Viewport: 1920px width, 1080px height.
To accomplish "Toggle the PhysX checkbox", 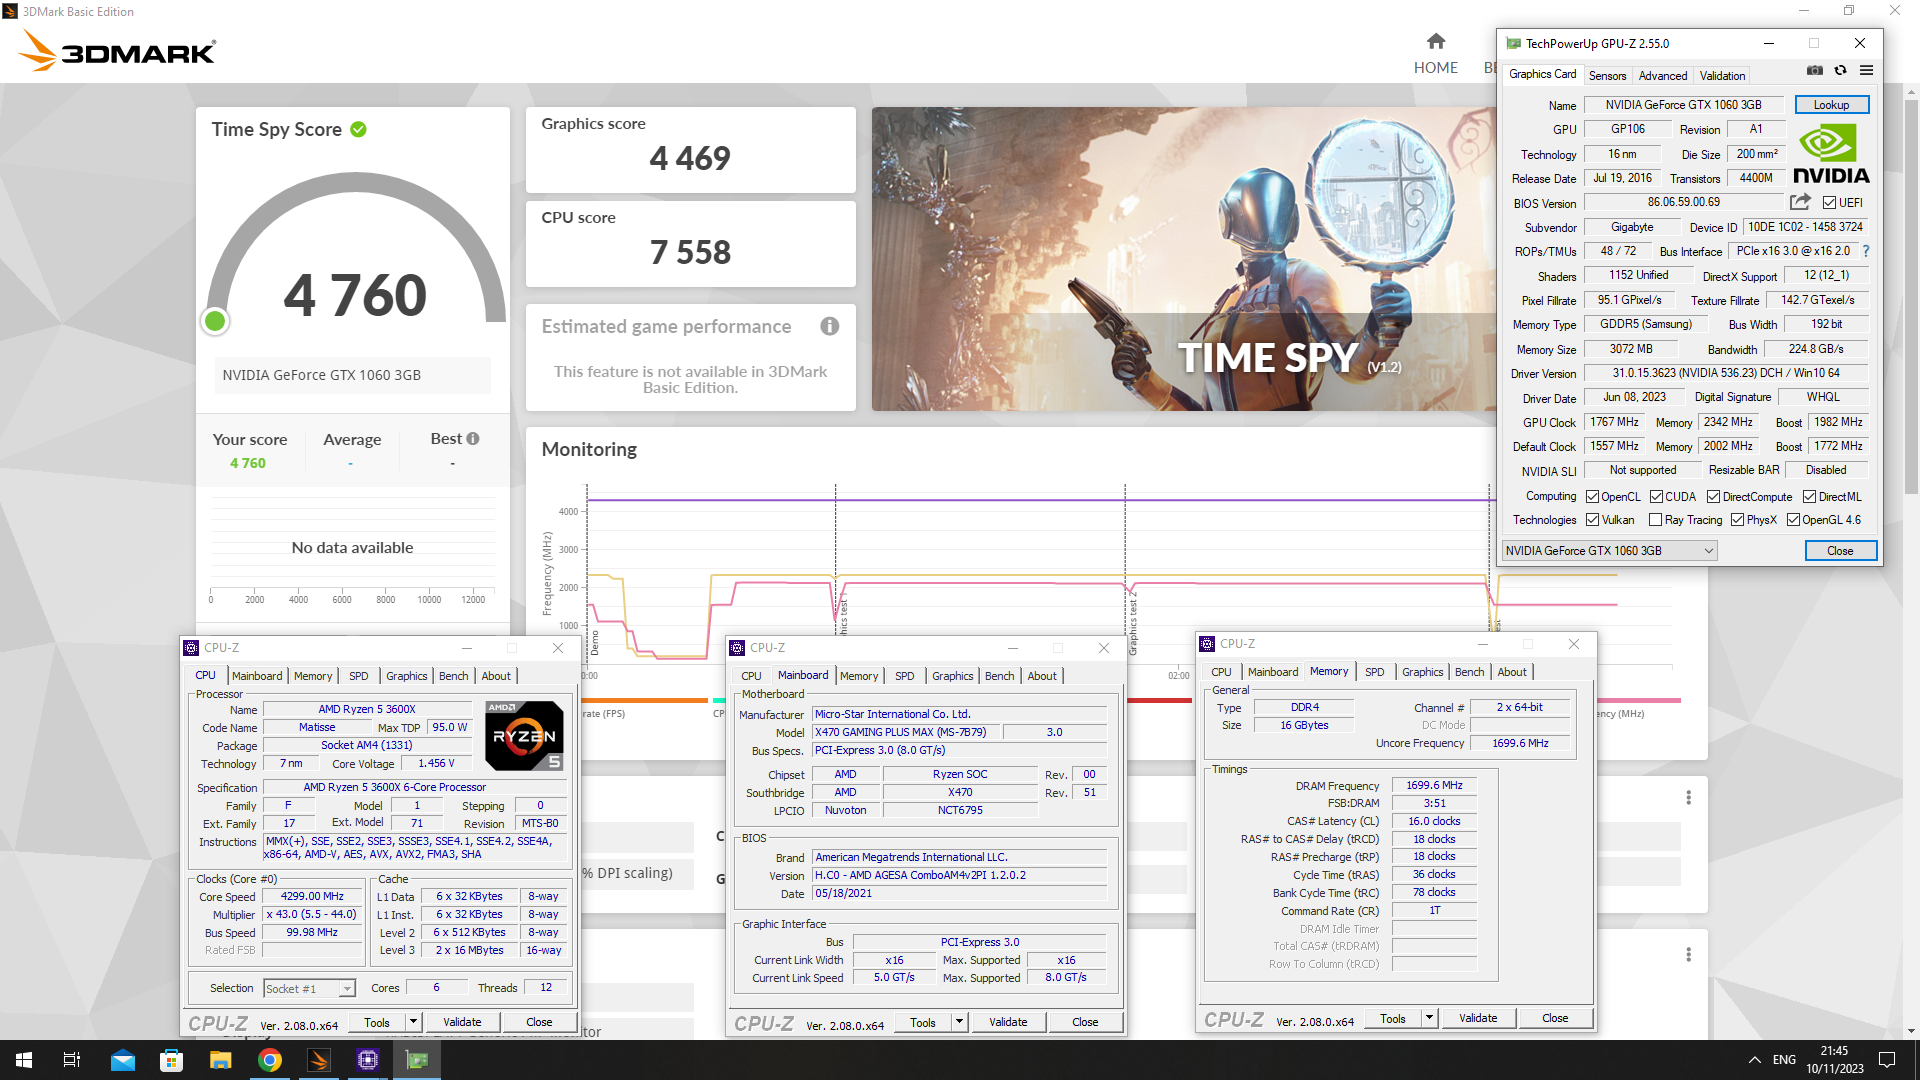I will pyautogui.click(x=1737, y=520).
